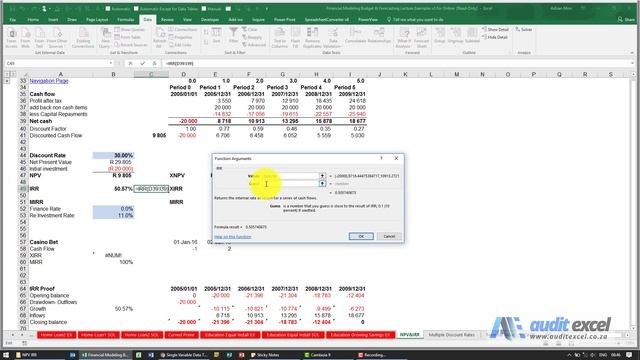Open Single Variable Data taskbar item

[183, 355]
